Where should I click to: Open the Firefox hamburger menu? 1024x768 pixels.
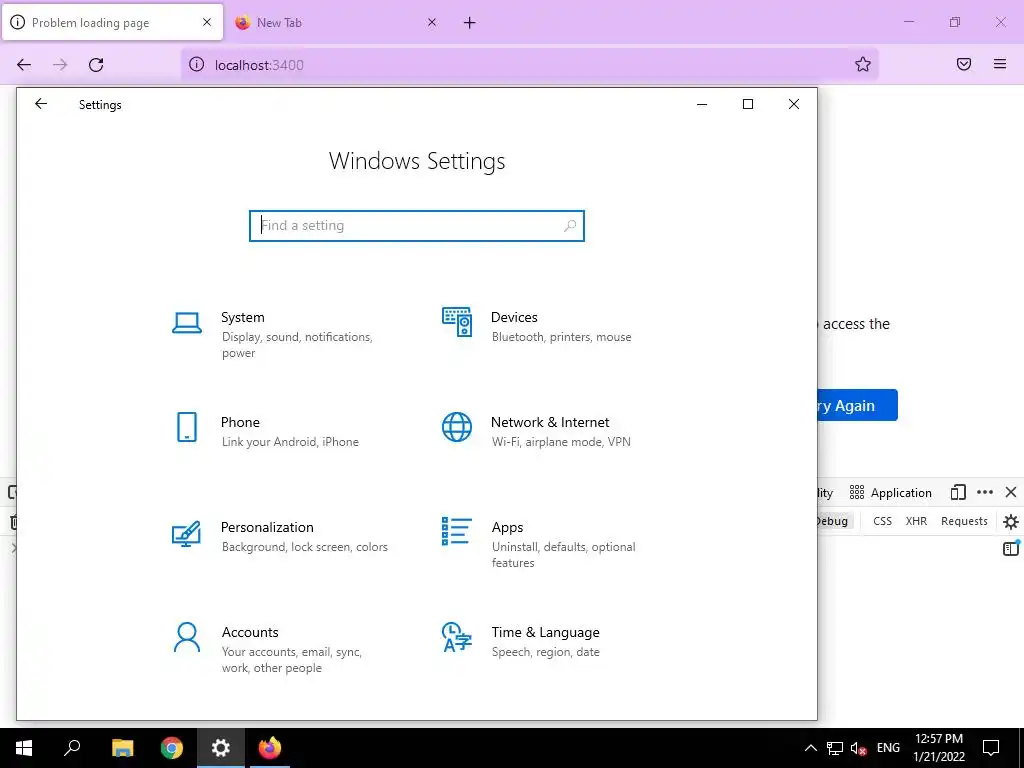(x=1000, y=64)
